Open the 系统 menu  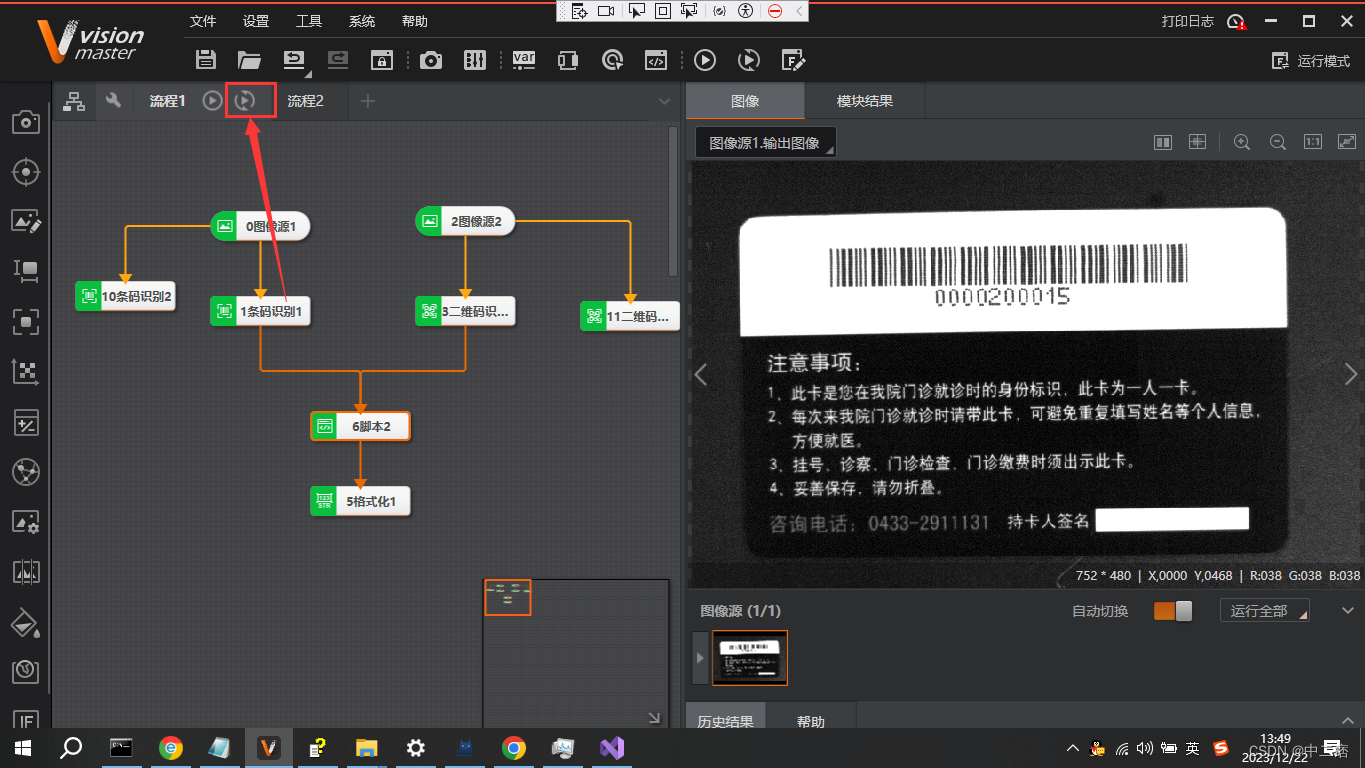click(x=362, y=21)
